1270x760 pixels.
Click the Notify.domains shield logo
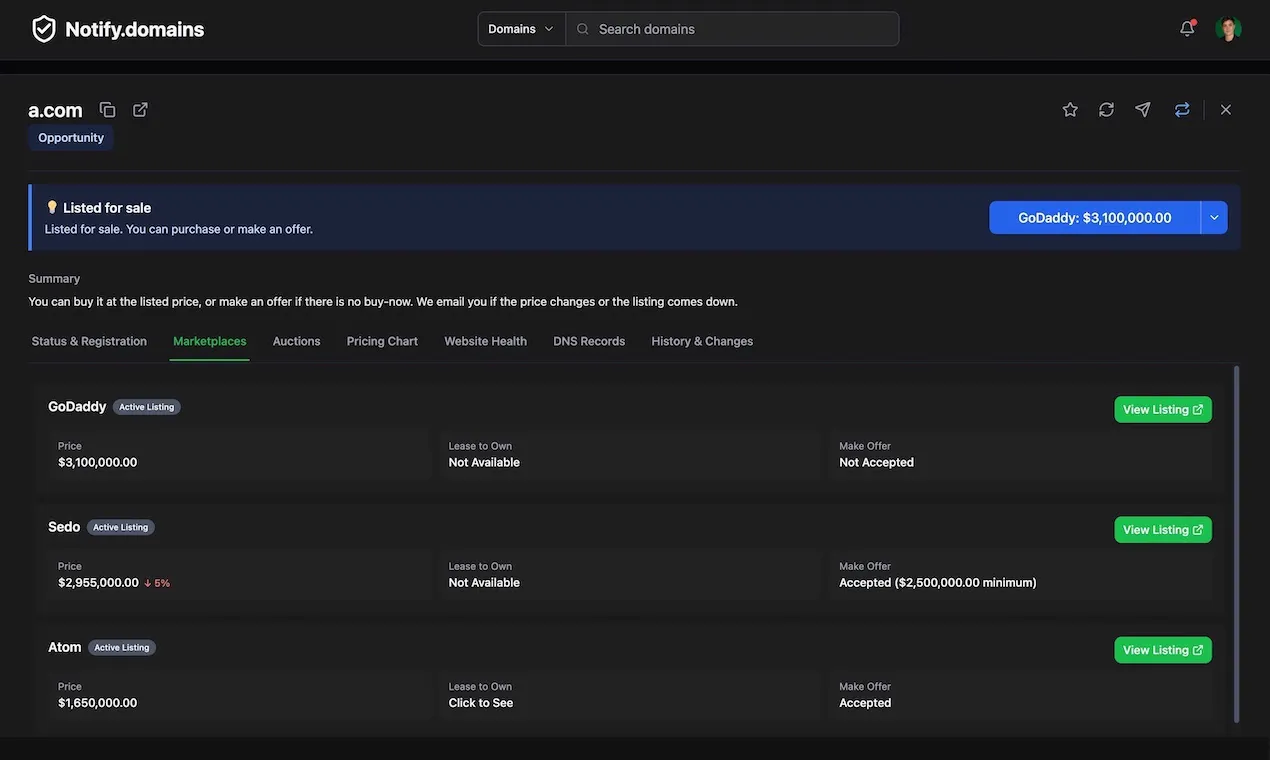pos(44,29)
